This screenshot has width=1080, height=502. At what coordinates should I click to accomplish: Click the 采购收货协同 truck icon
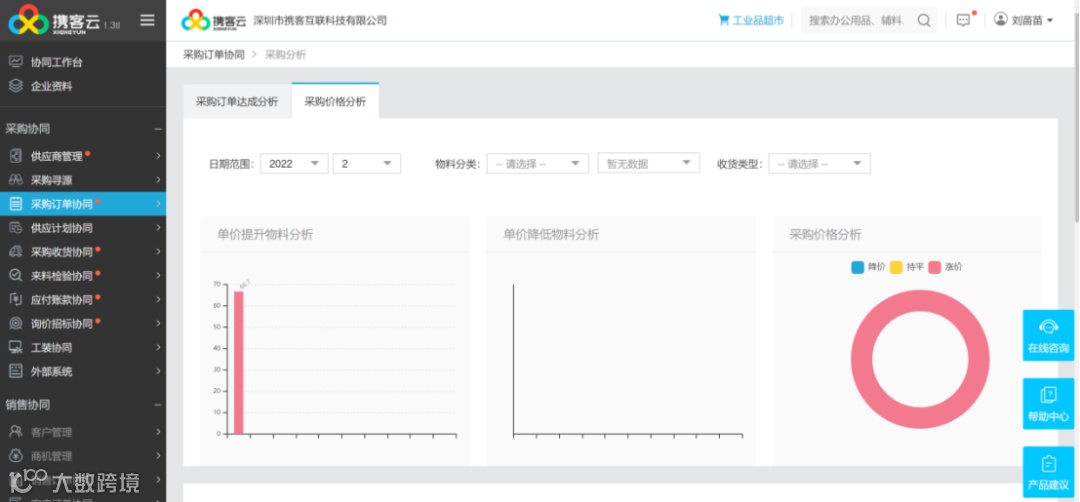[16, 251]
